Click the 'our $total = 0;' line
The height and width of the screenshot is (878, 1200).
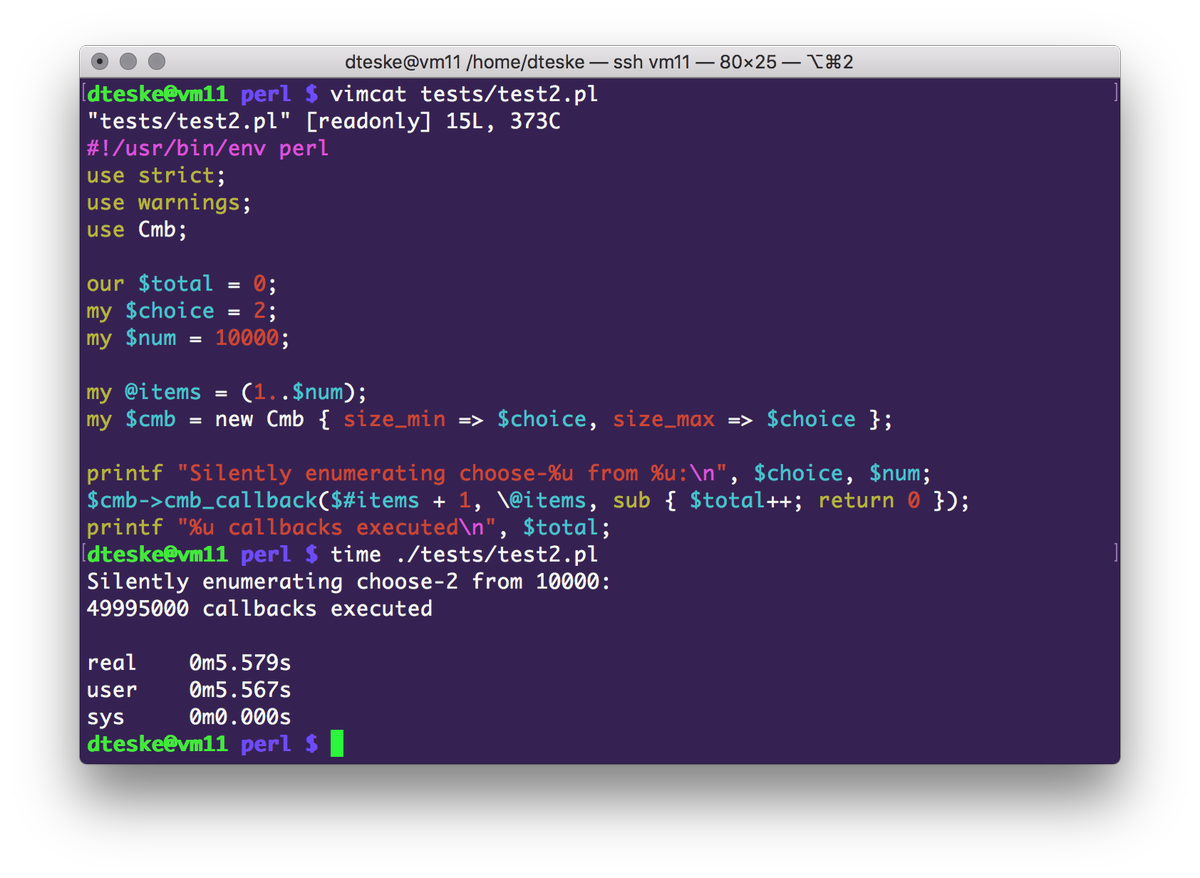click(182, 284)
